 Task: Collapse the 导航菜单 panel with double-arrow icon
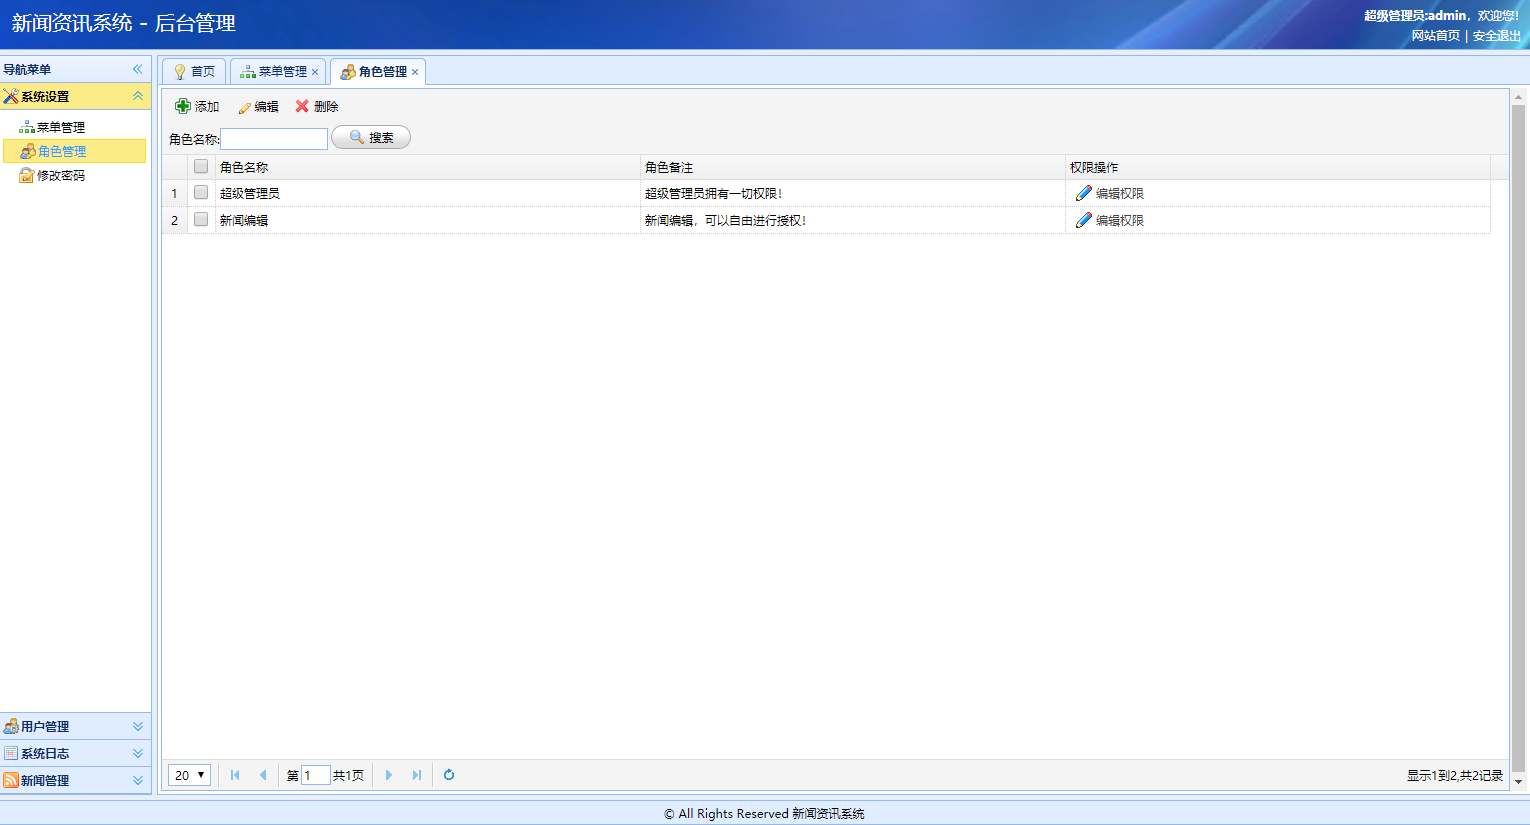click(x=138, y=69)
